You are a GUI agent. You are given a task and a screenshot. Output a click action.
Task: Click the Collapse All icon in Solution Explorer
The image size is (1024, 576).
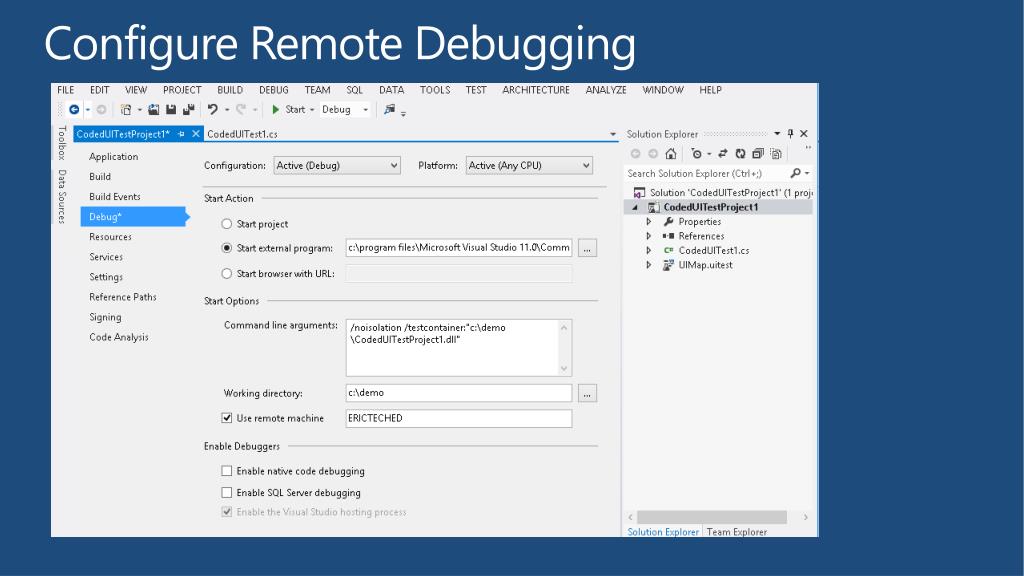click(758, 154)
